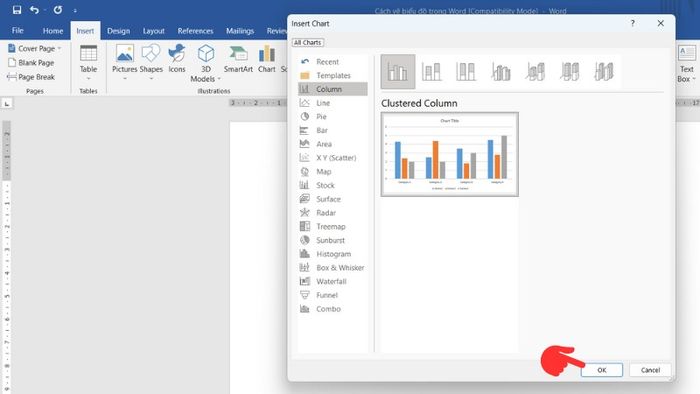The height and width of the screenshot is (394, 700).
Task: Insert a Page Break
Action: click(x=31, y=77)
